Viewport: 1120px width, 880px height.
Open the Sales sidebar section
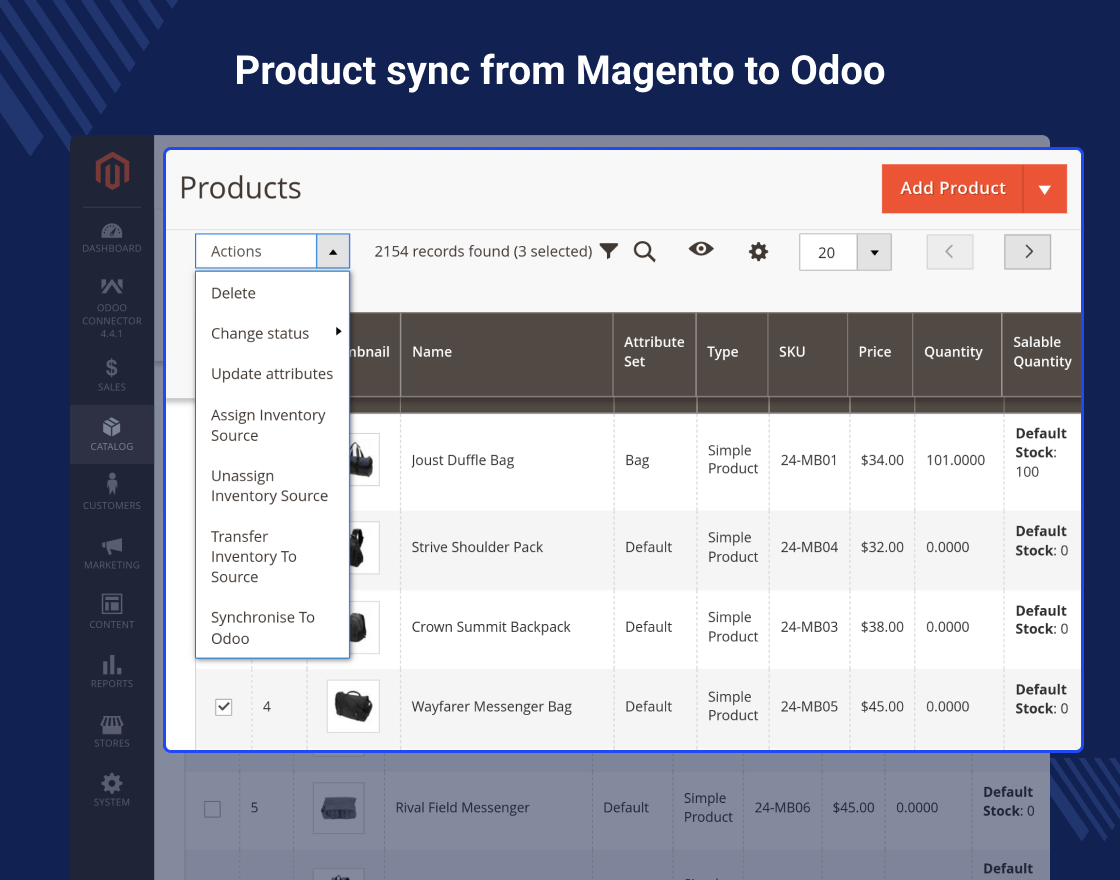112,375
